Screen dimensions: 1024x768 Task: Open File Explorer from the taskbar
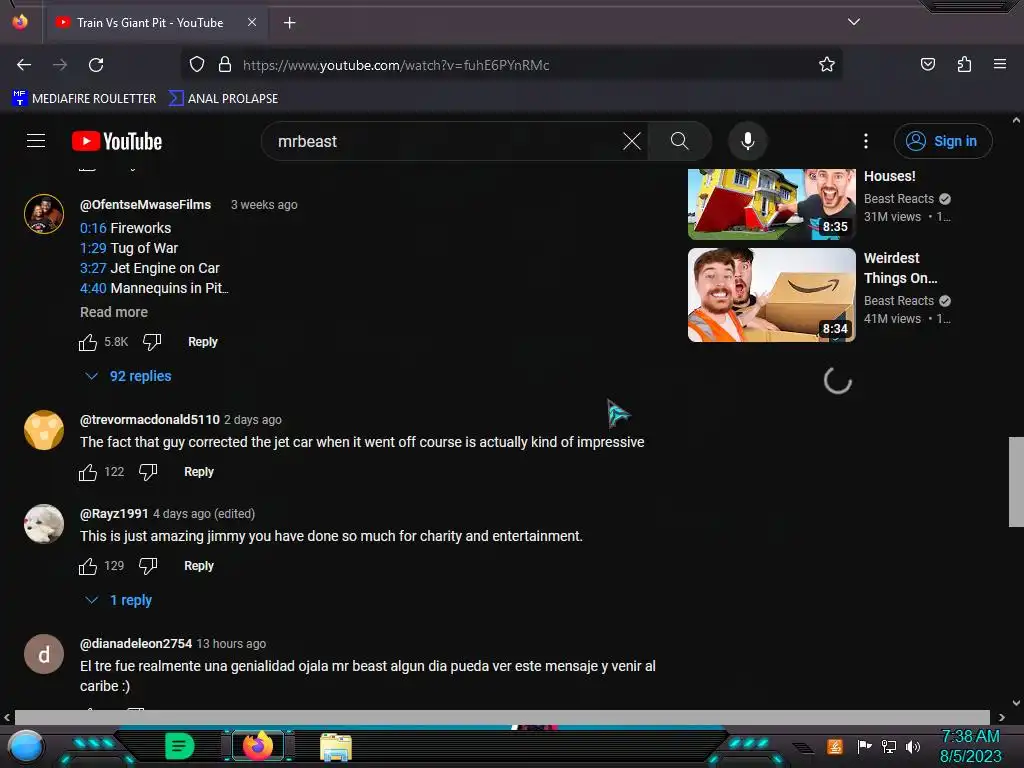coord(336,746)
